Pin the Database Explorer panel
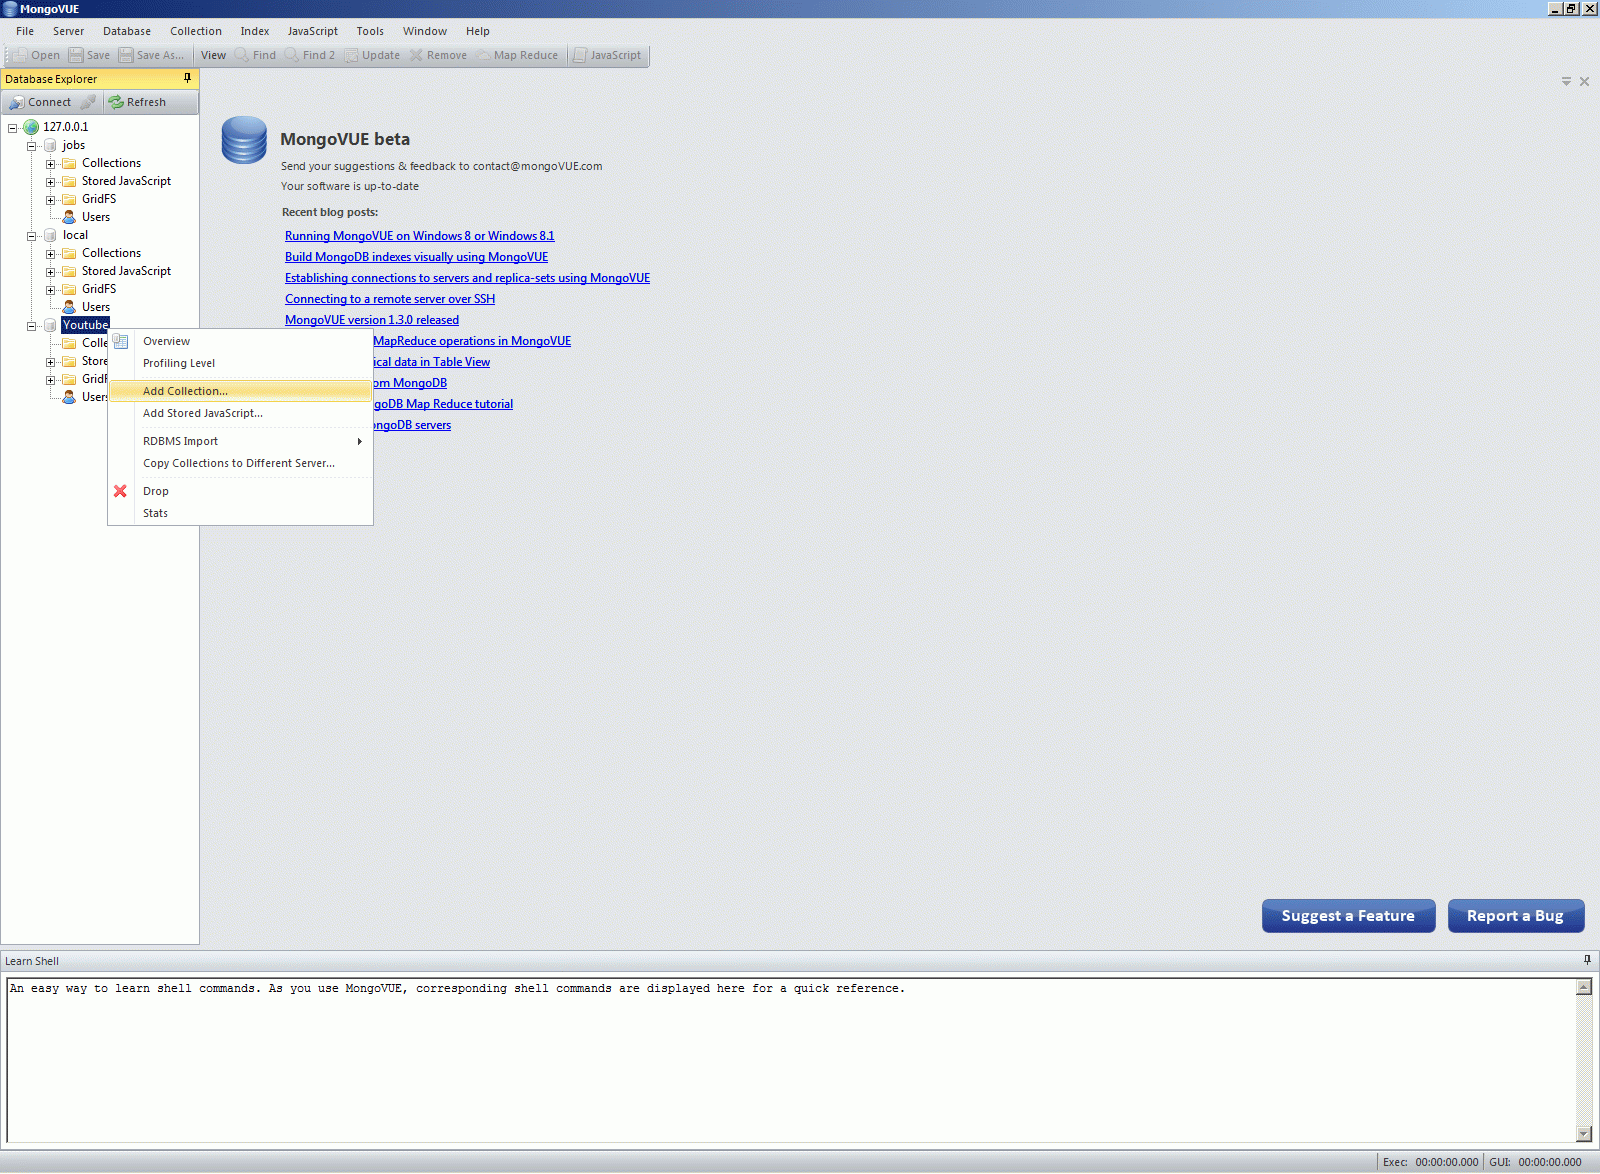1600x1174 pixels. tap(187, 78)
